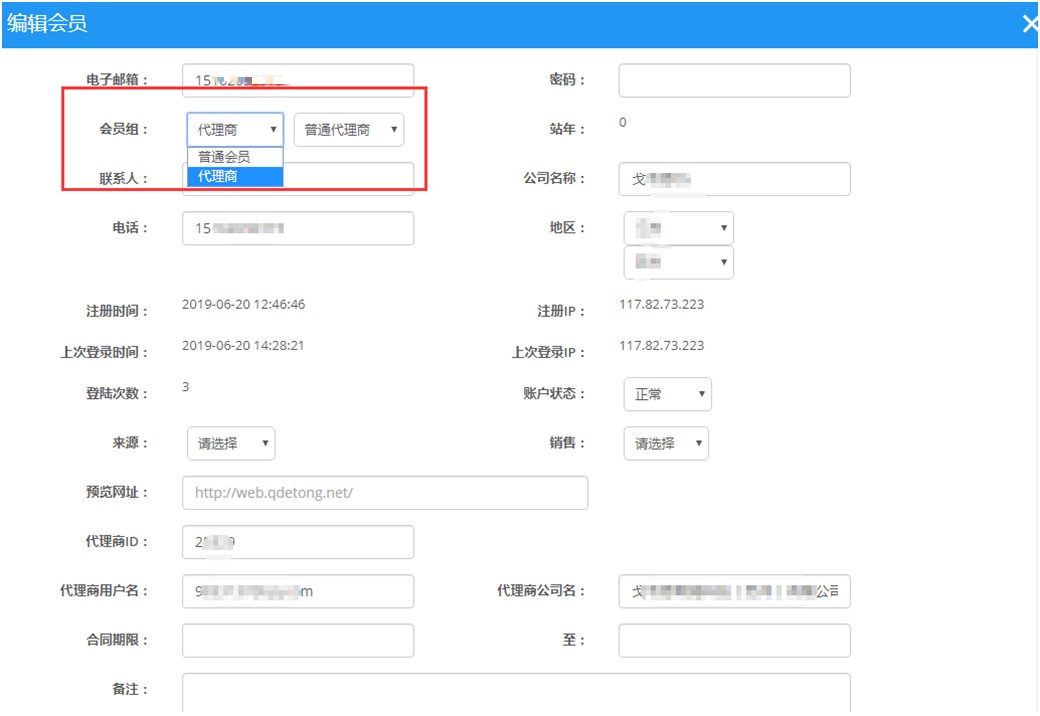Screen dimensions: 1040x716
Task: Click the 合同期限 start date field
Action: tap(298, 641)
